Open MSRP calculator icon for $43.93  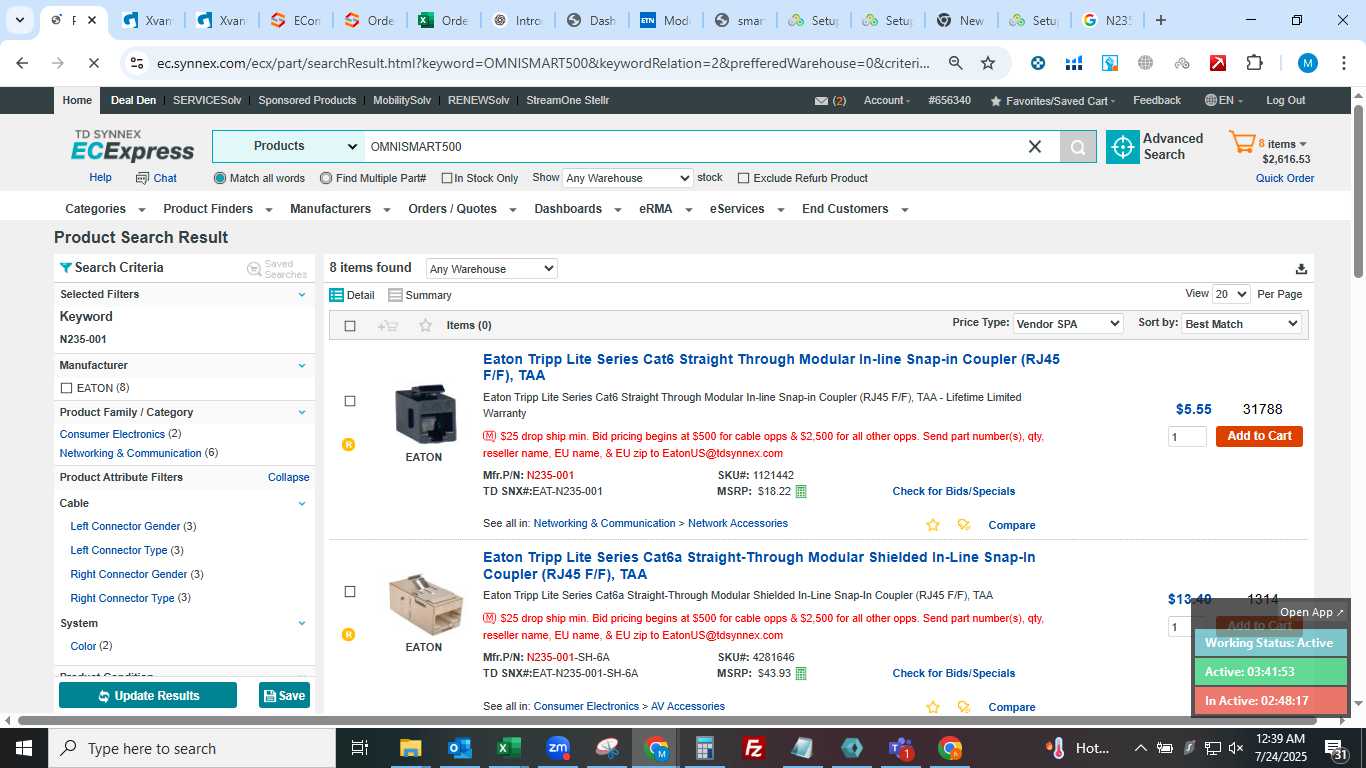(x=801, y=673)
